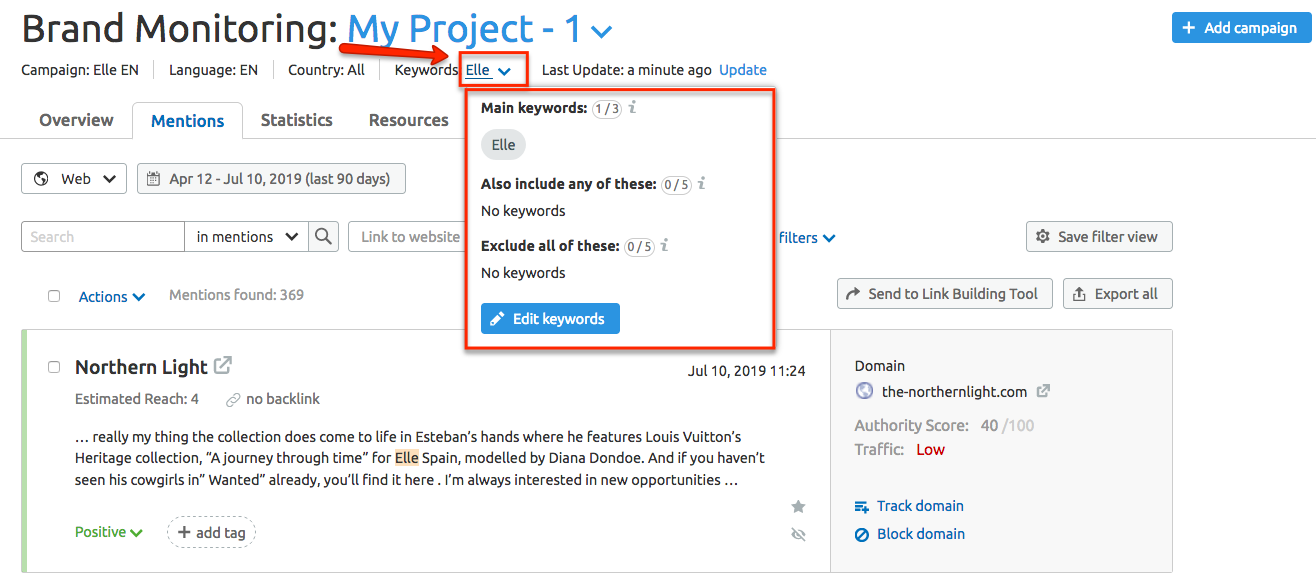Open Northern Light external link icon

(x=223, y=366)
